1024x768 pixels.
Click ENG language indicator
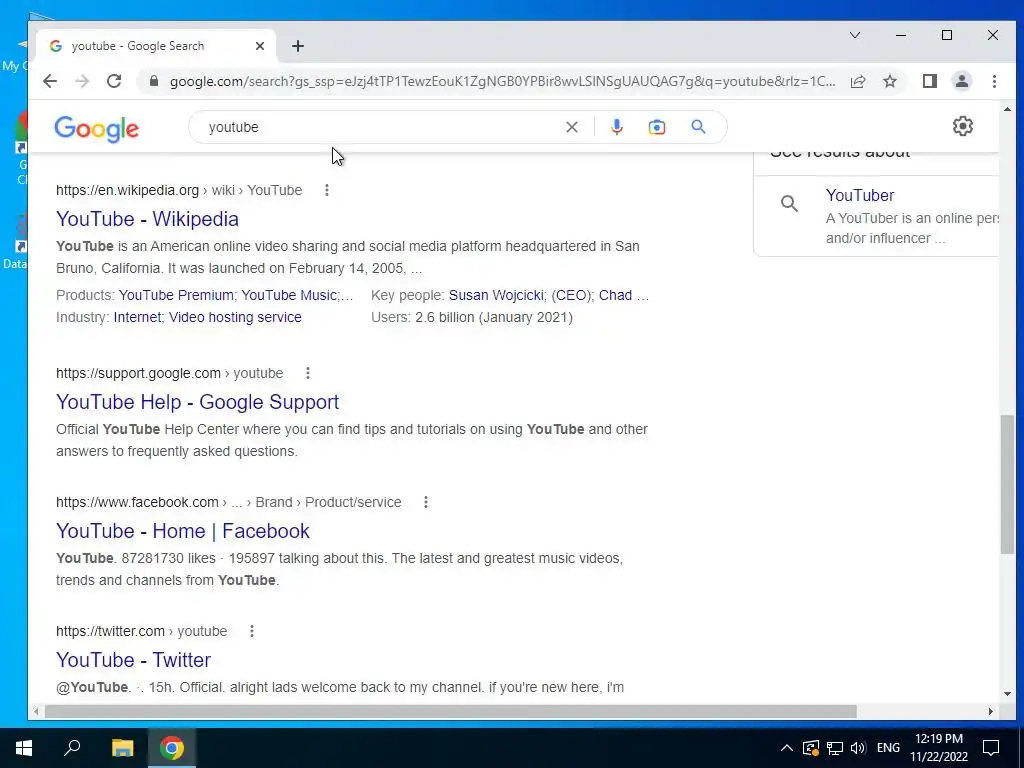point(888,748)
